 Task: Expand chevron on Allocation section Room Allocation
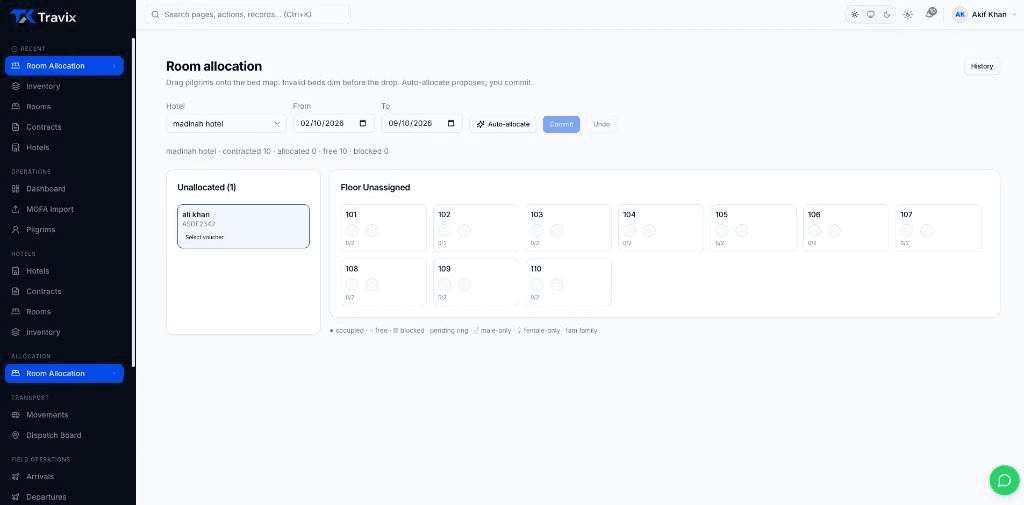pyautogui.click(x=114, y=374)
